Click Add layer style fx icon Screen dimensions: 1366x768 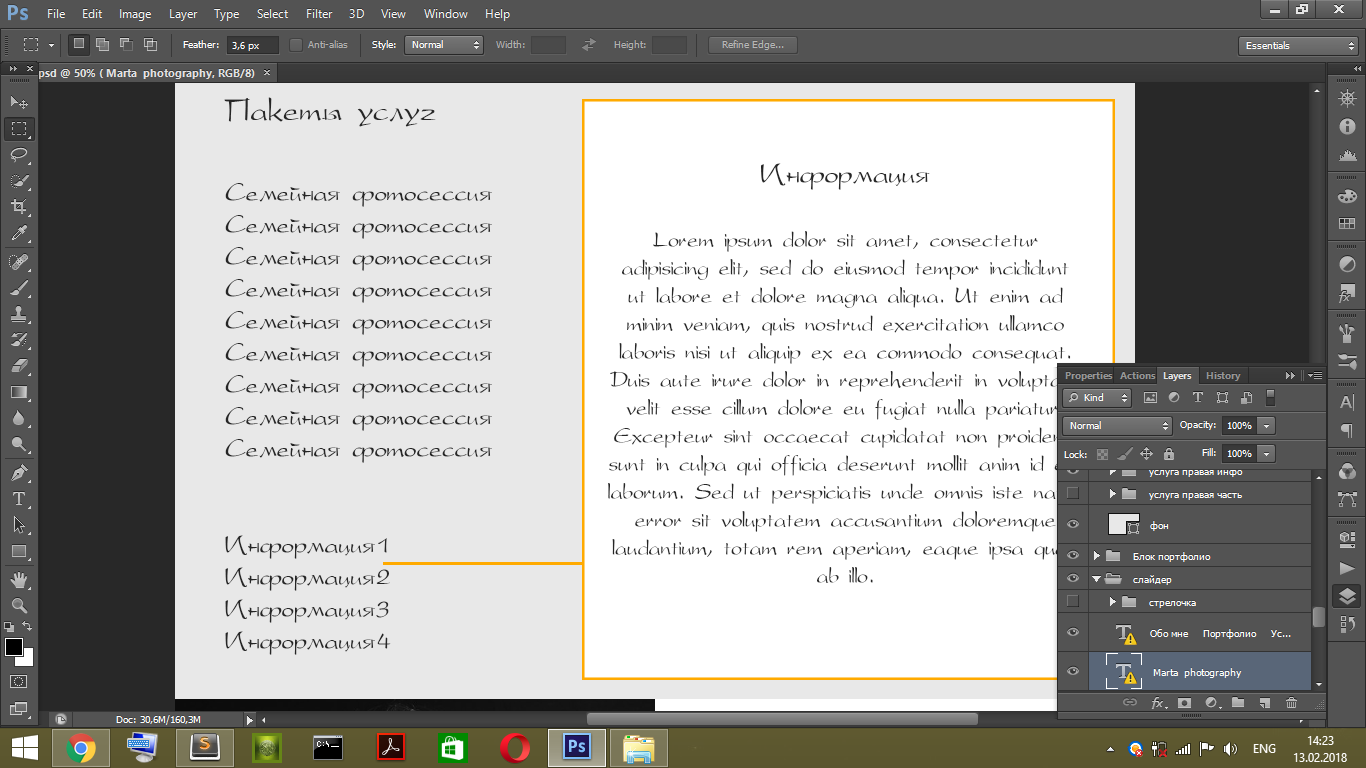(x=1158, y=703)
